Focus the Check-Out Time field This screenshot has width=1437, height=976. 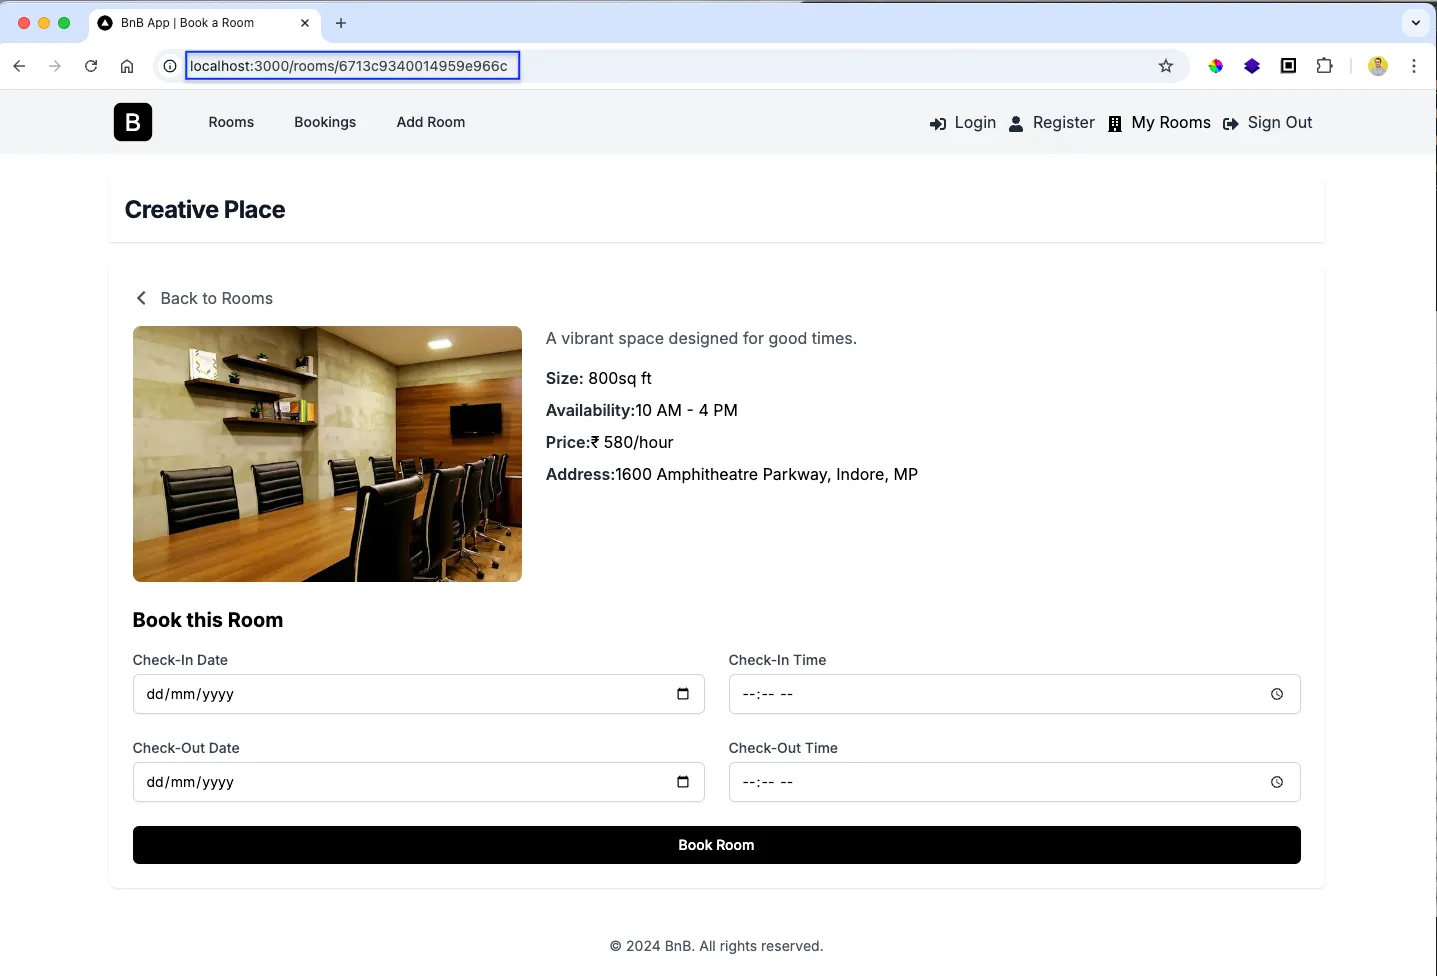1015,782
